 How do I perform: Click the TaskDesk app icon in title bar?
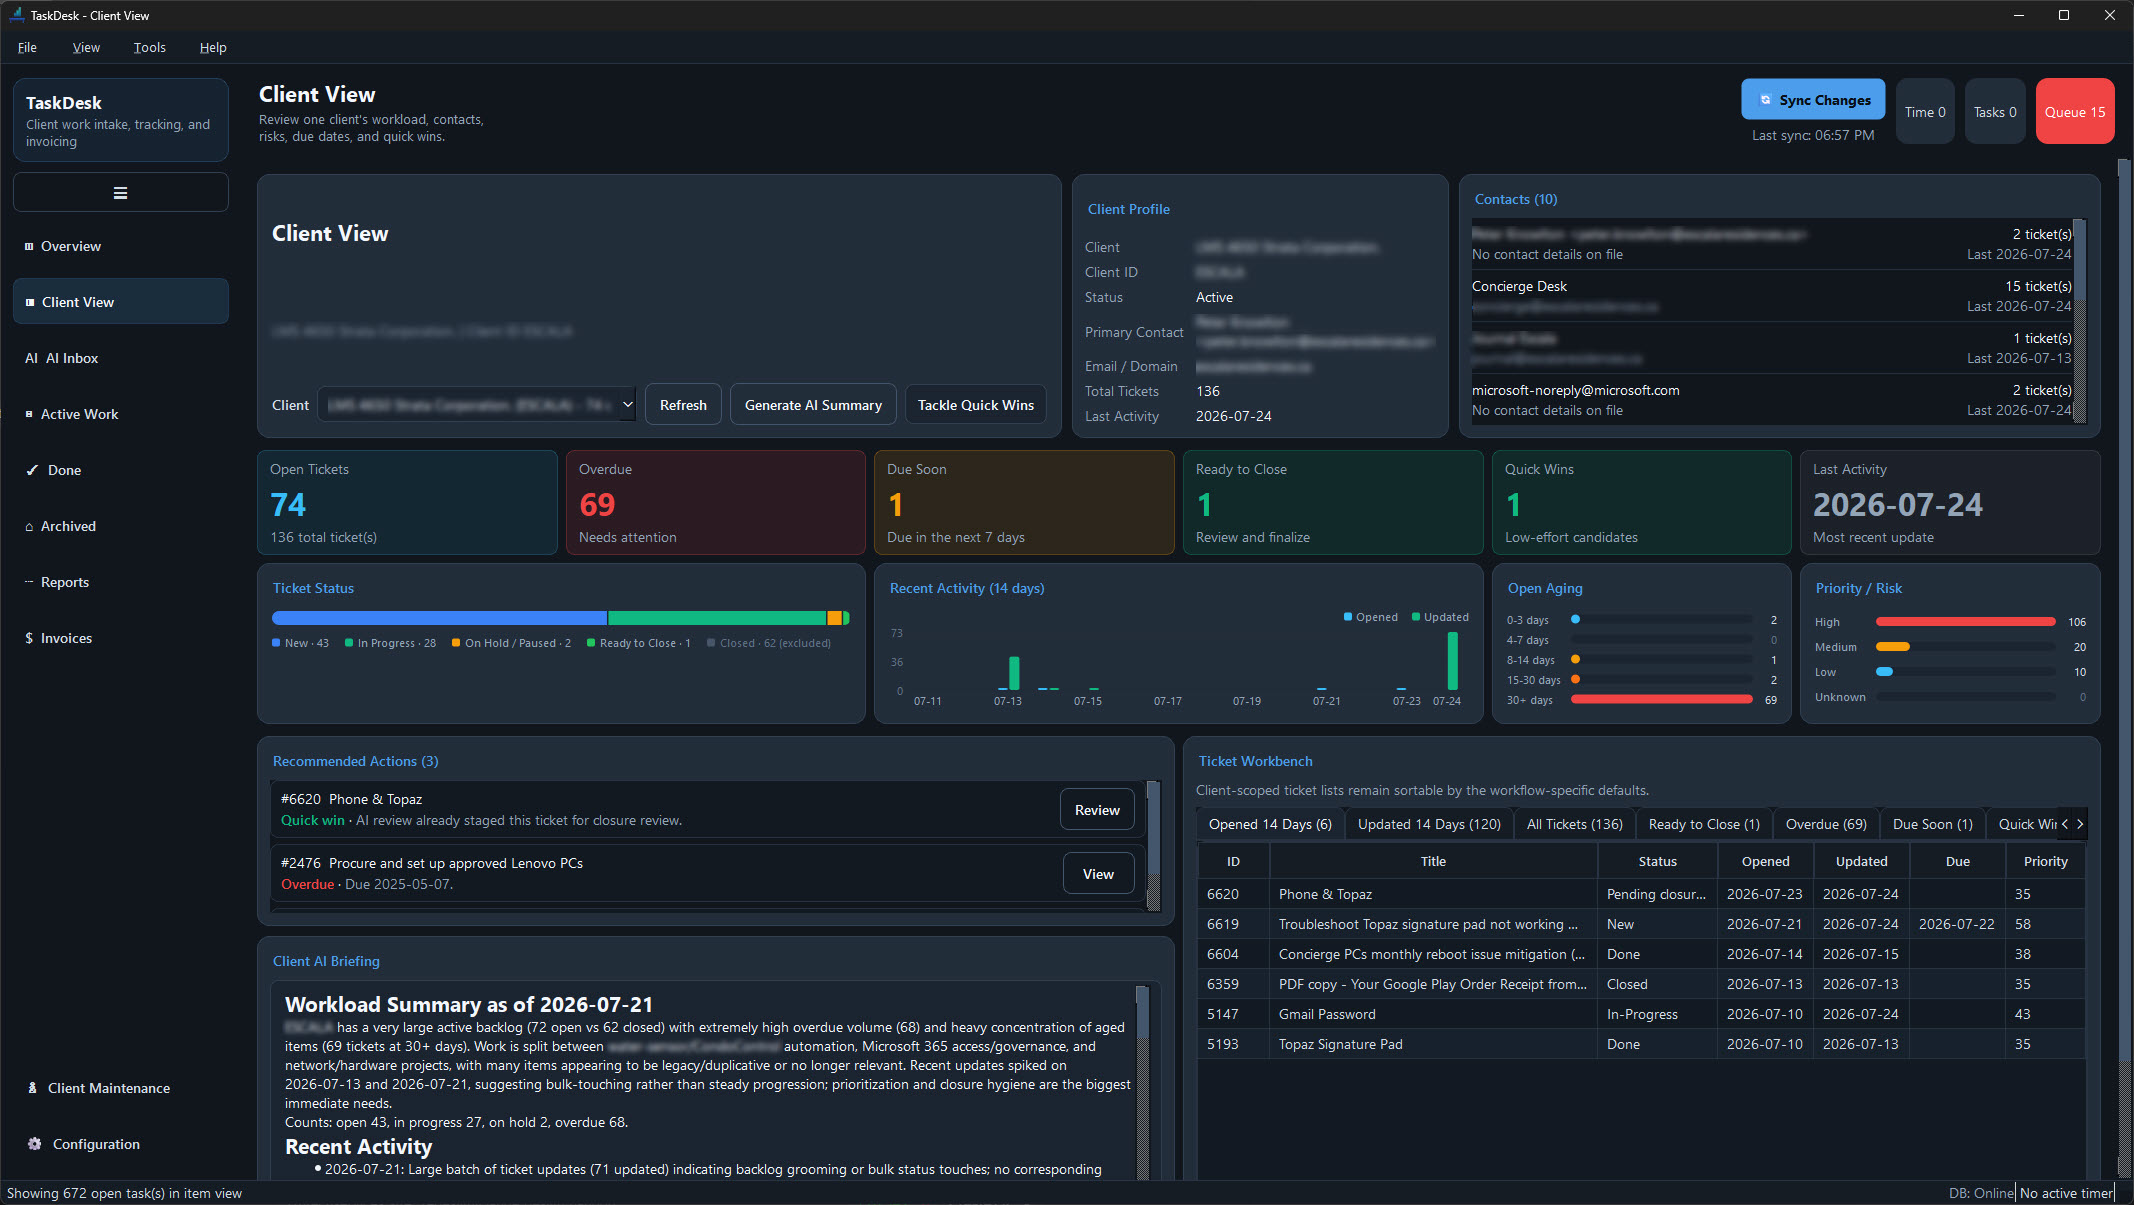click(x=16, y=15)
